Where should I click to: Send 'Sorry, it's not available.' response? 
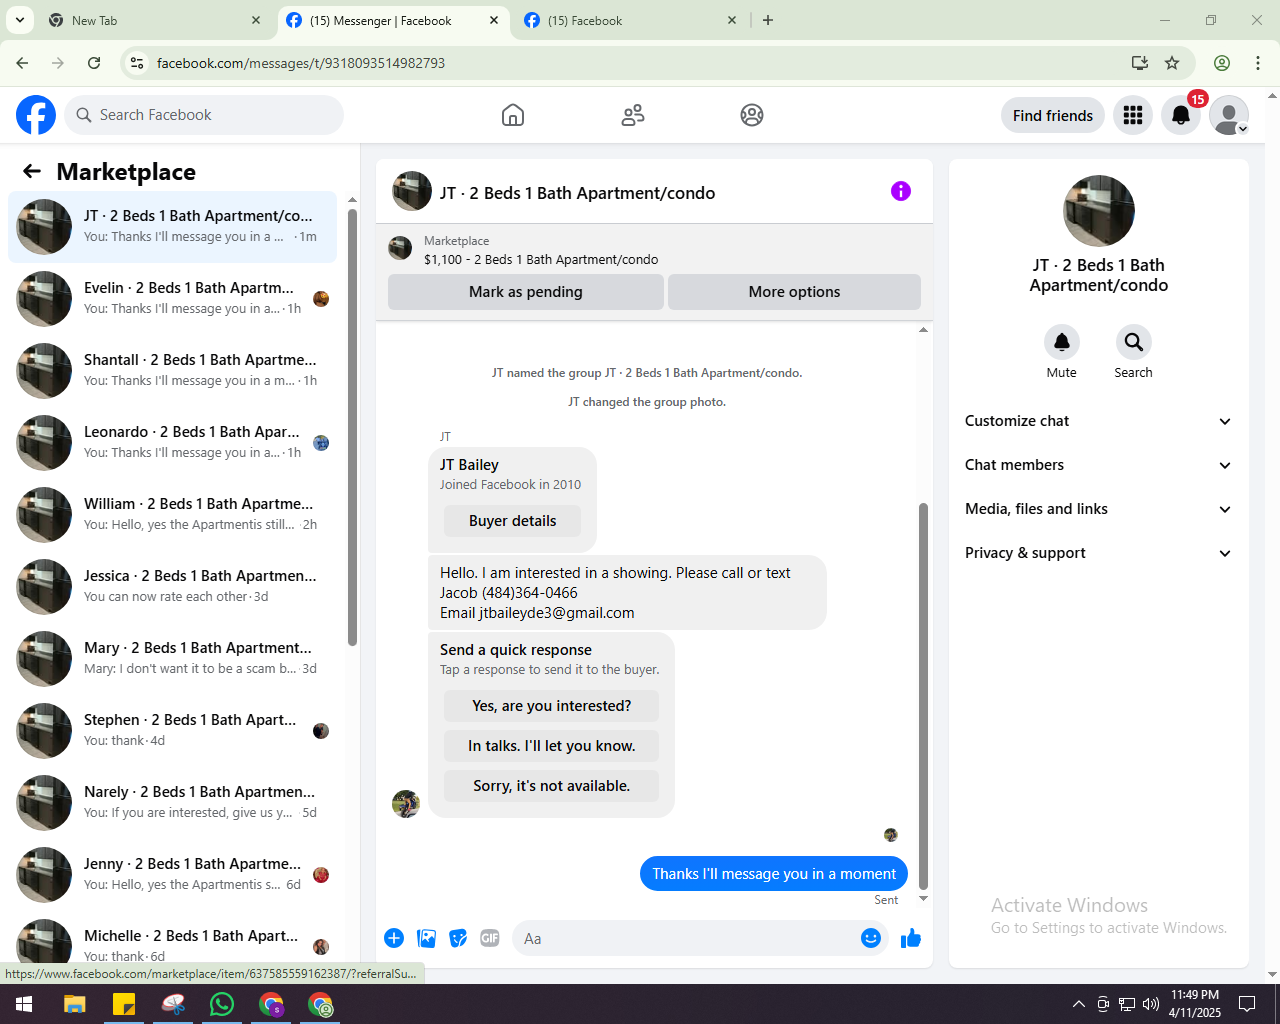(x=551, y=786)
